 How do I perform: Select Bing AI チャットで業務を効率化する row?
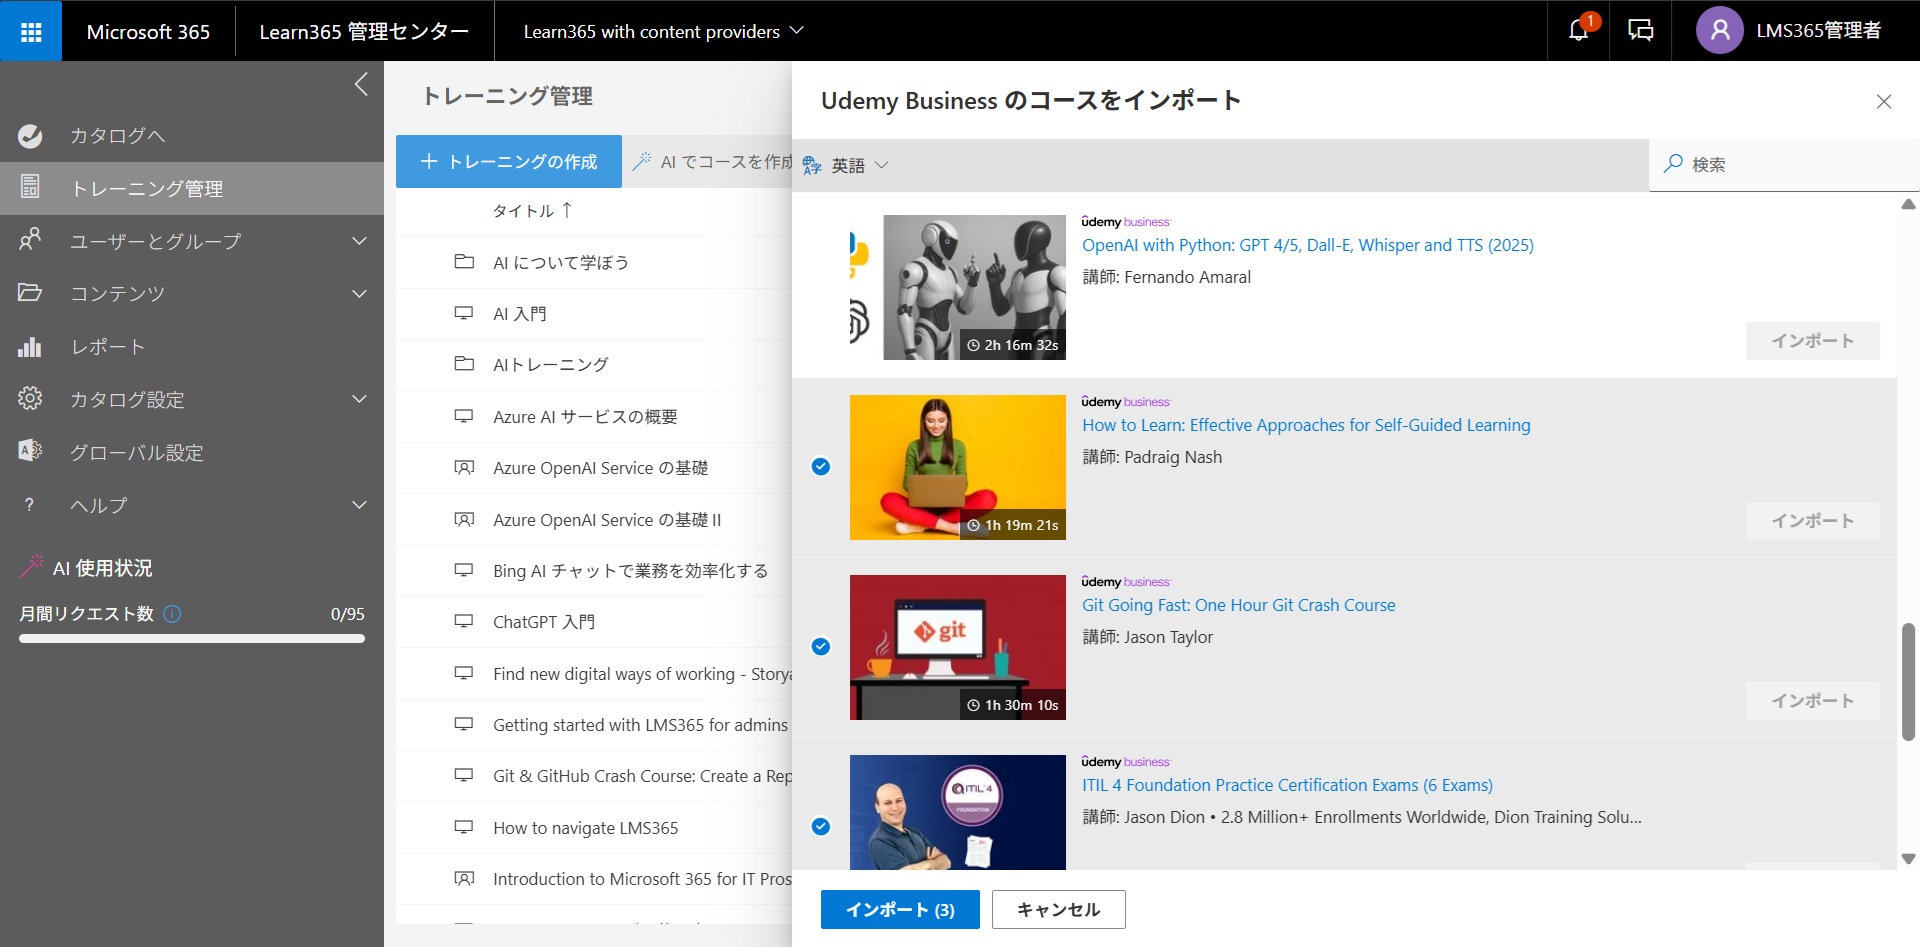(x=594, y=571)
